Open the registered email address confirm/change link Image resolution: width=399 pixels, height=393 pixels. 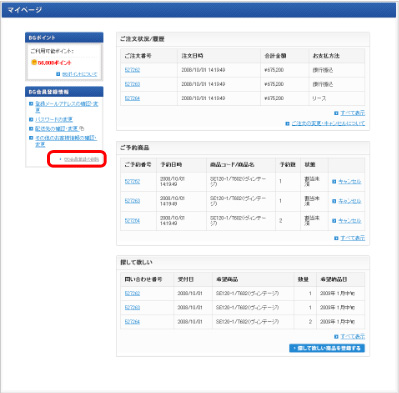click(67, 107)
